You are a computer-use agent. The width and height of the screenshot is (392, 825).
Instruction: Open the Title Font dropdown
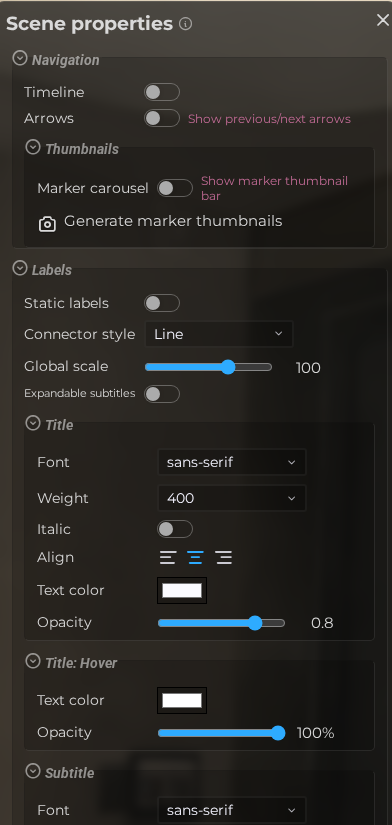pos(232,462)
